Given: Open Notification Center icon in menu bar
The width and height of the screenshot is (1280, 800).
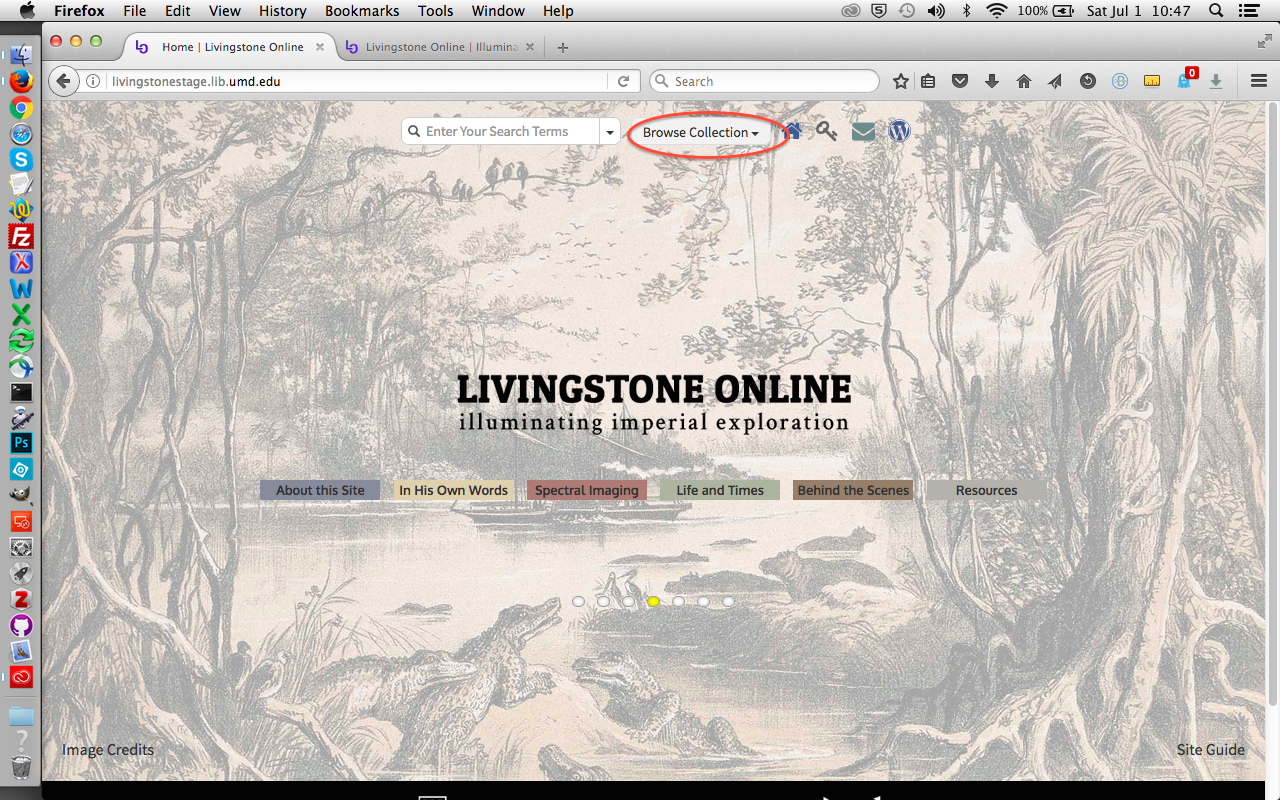Looking at the screenshot, I should (x=1249, y=11).
